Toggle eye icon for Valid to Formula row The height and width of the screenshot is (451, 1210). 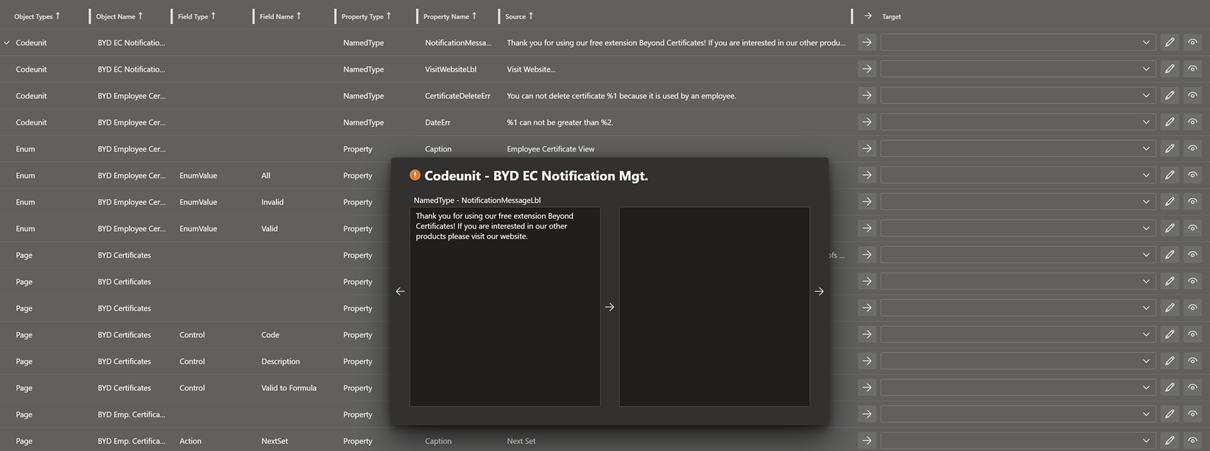tap(1192, 387)
